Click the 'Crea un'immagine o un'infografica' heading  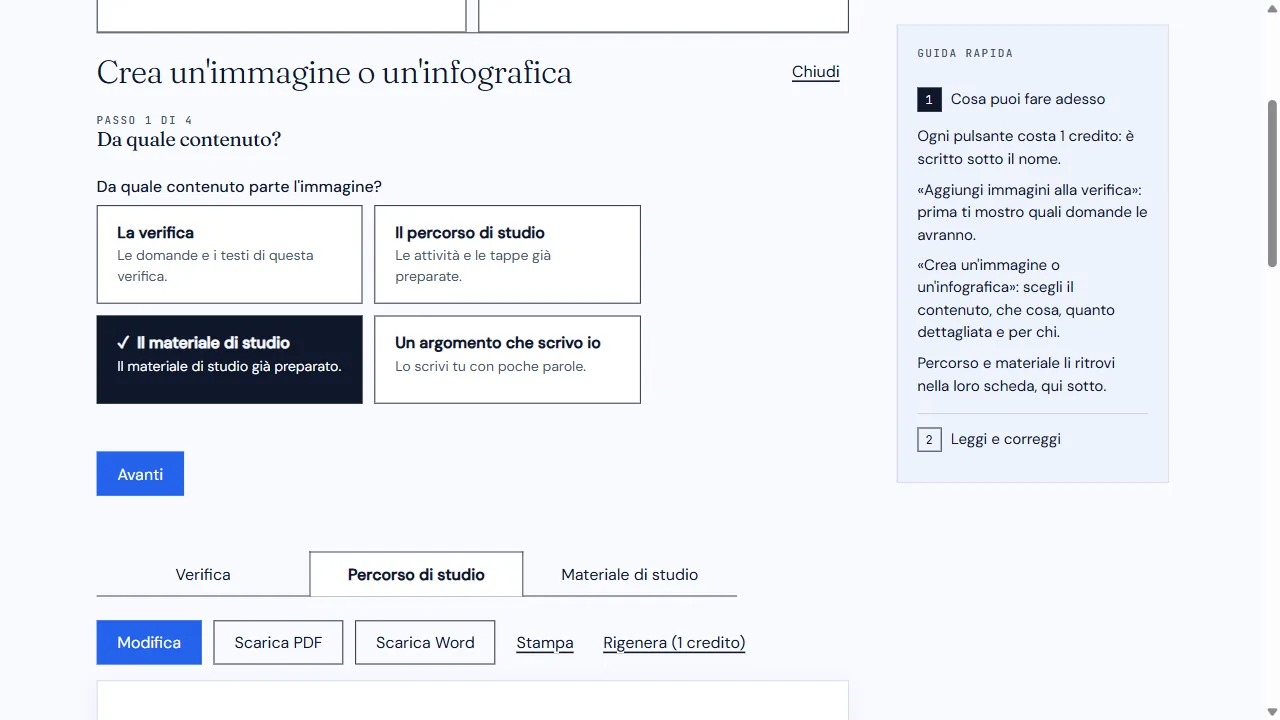(x=334, y=72)
